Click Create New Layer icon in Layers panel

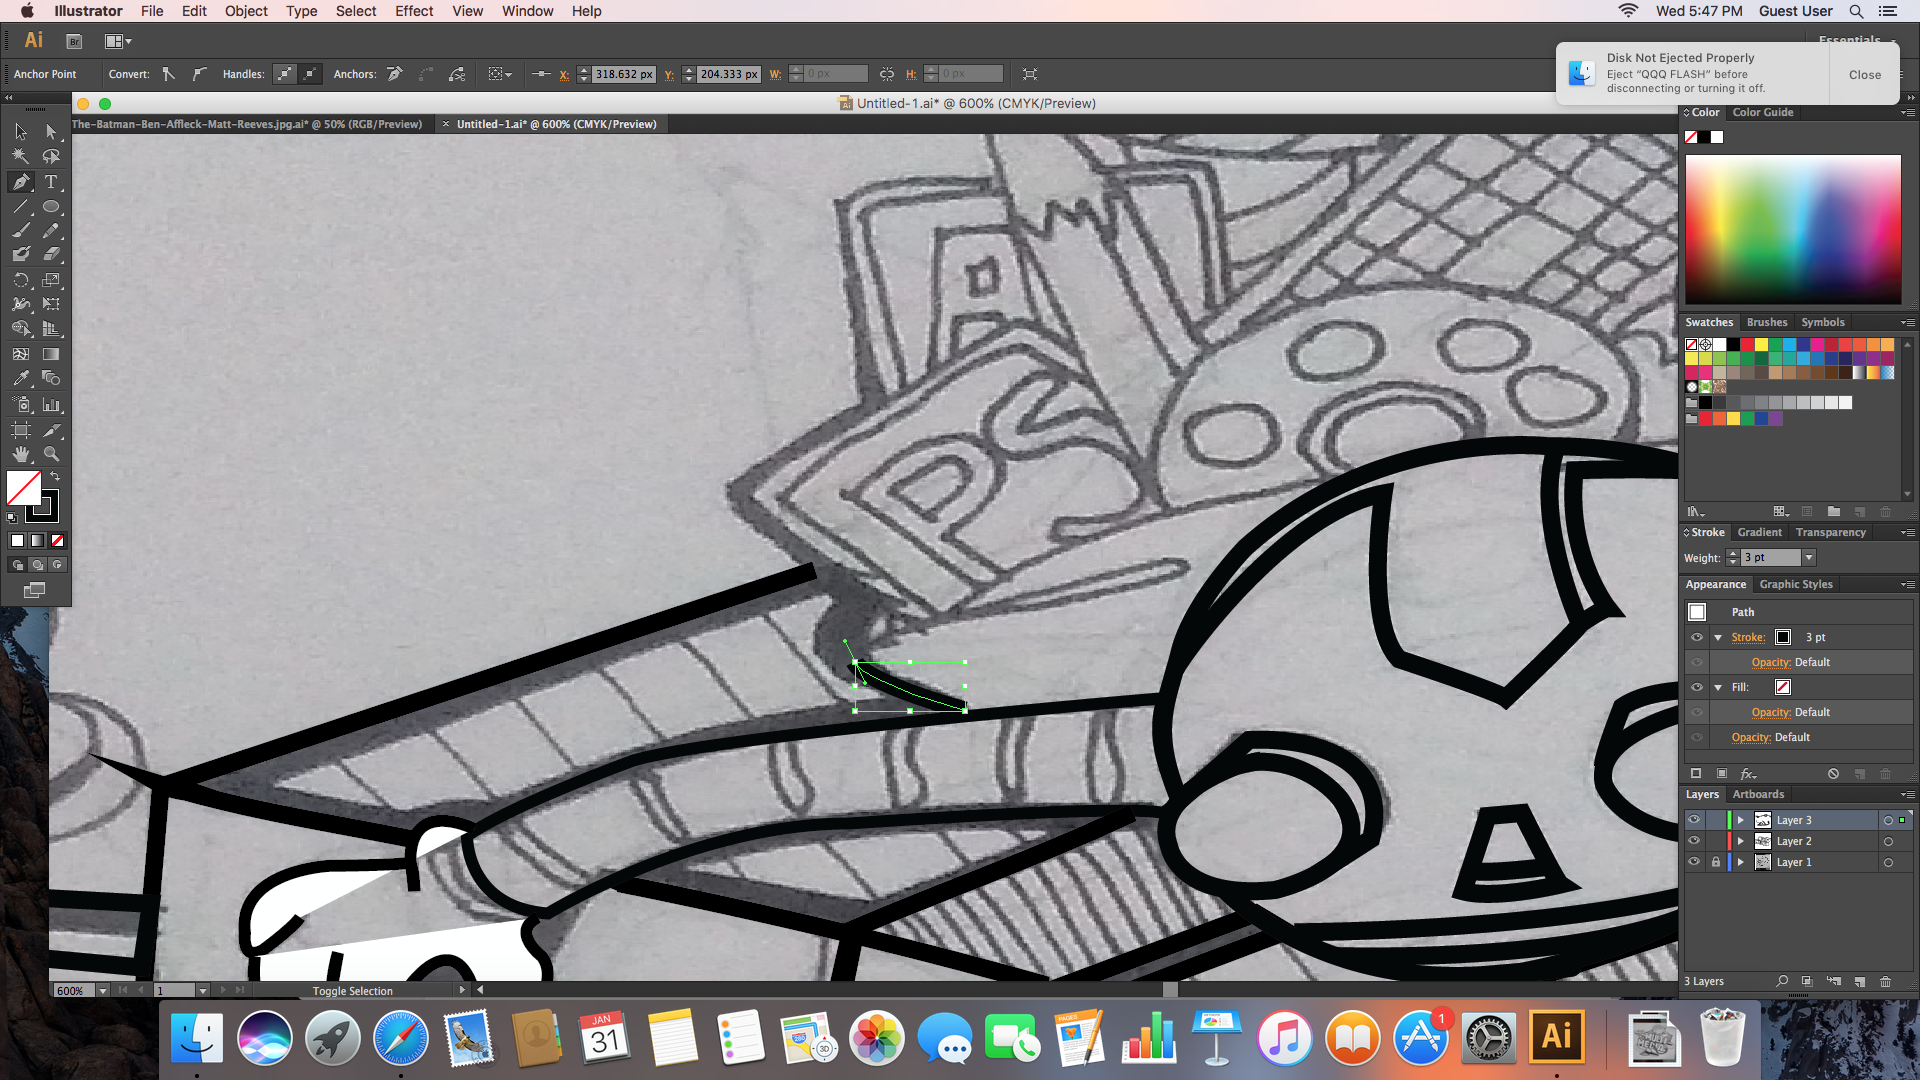[1859, 982]
